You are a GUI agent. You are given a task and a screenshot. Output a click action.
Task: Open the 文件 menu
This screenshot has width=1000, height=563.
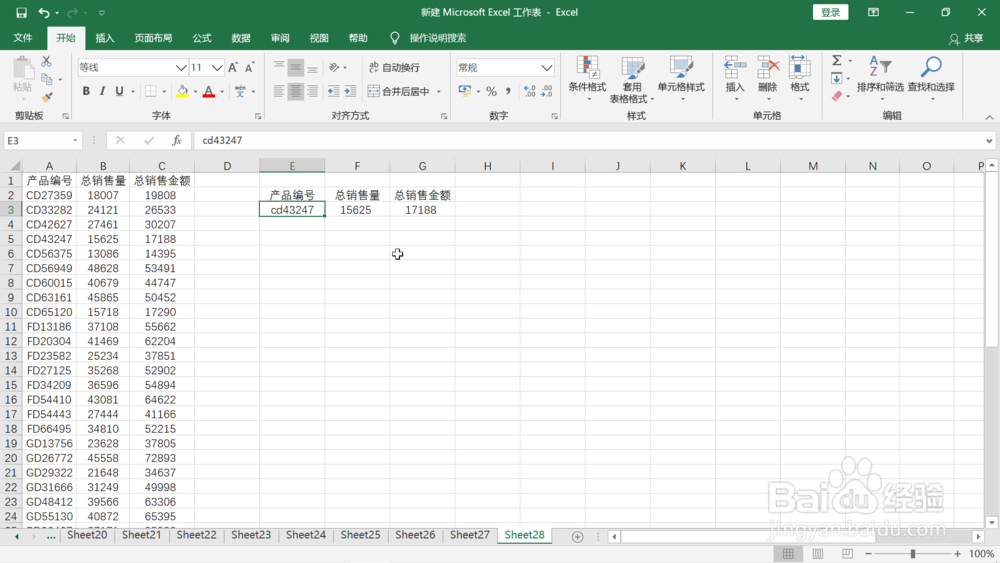23,38
